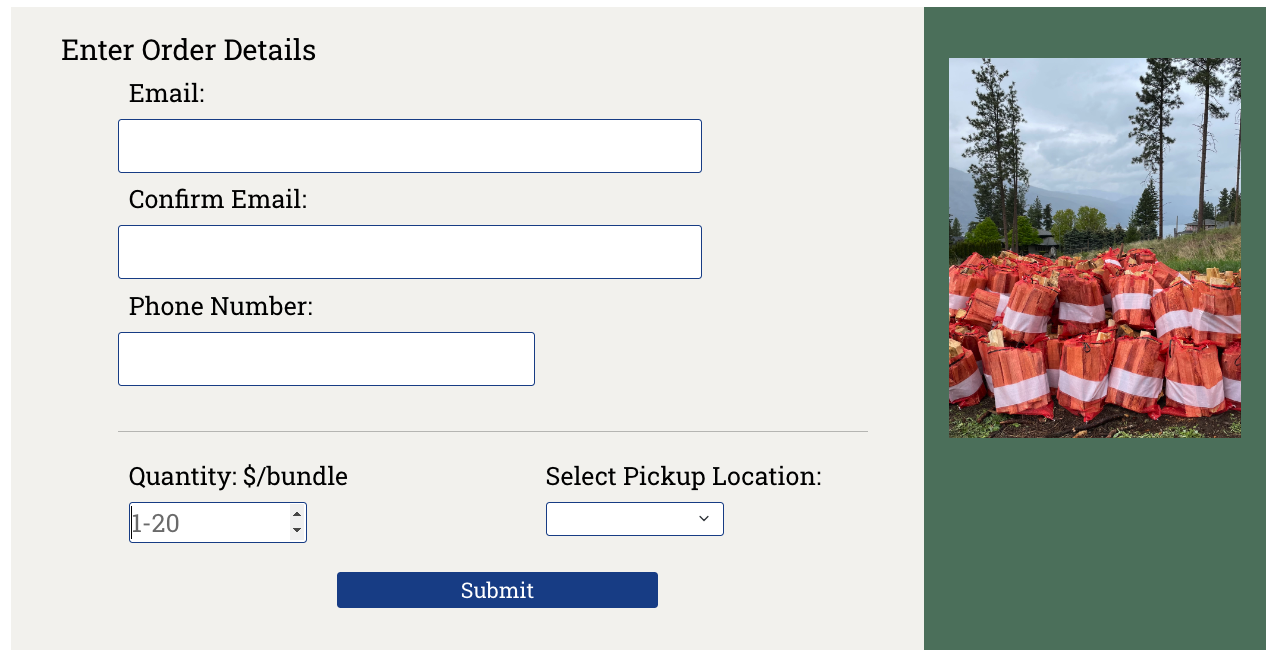The height and width of the screenshot is (669, 1279).
Task: Click the 'Phone Number:' label
Action: point(221,306)
